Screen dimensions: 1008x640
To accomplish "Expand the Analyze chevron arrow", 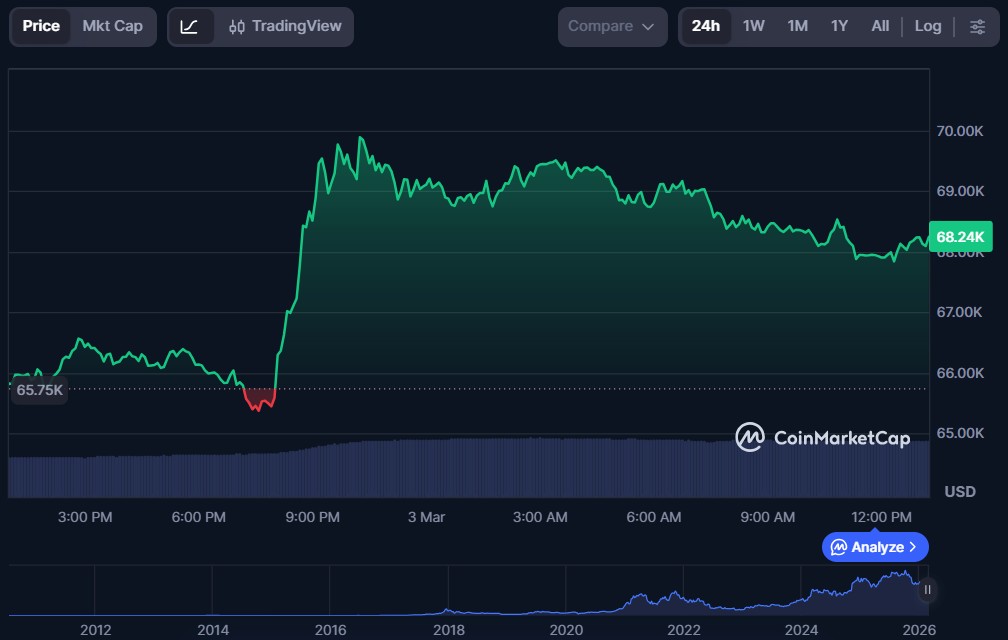I will click(x=912, y=547).
